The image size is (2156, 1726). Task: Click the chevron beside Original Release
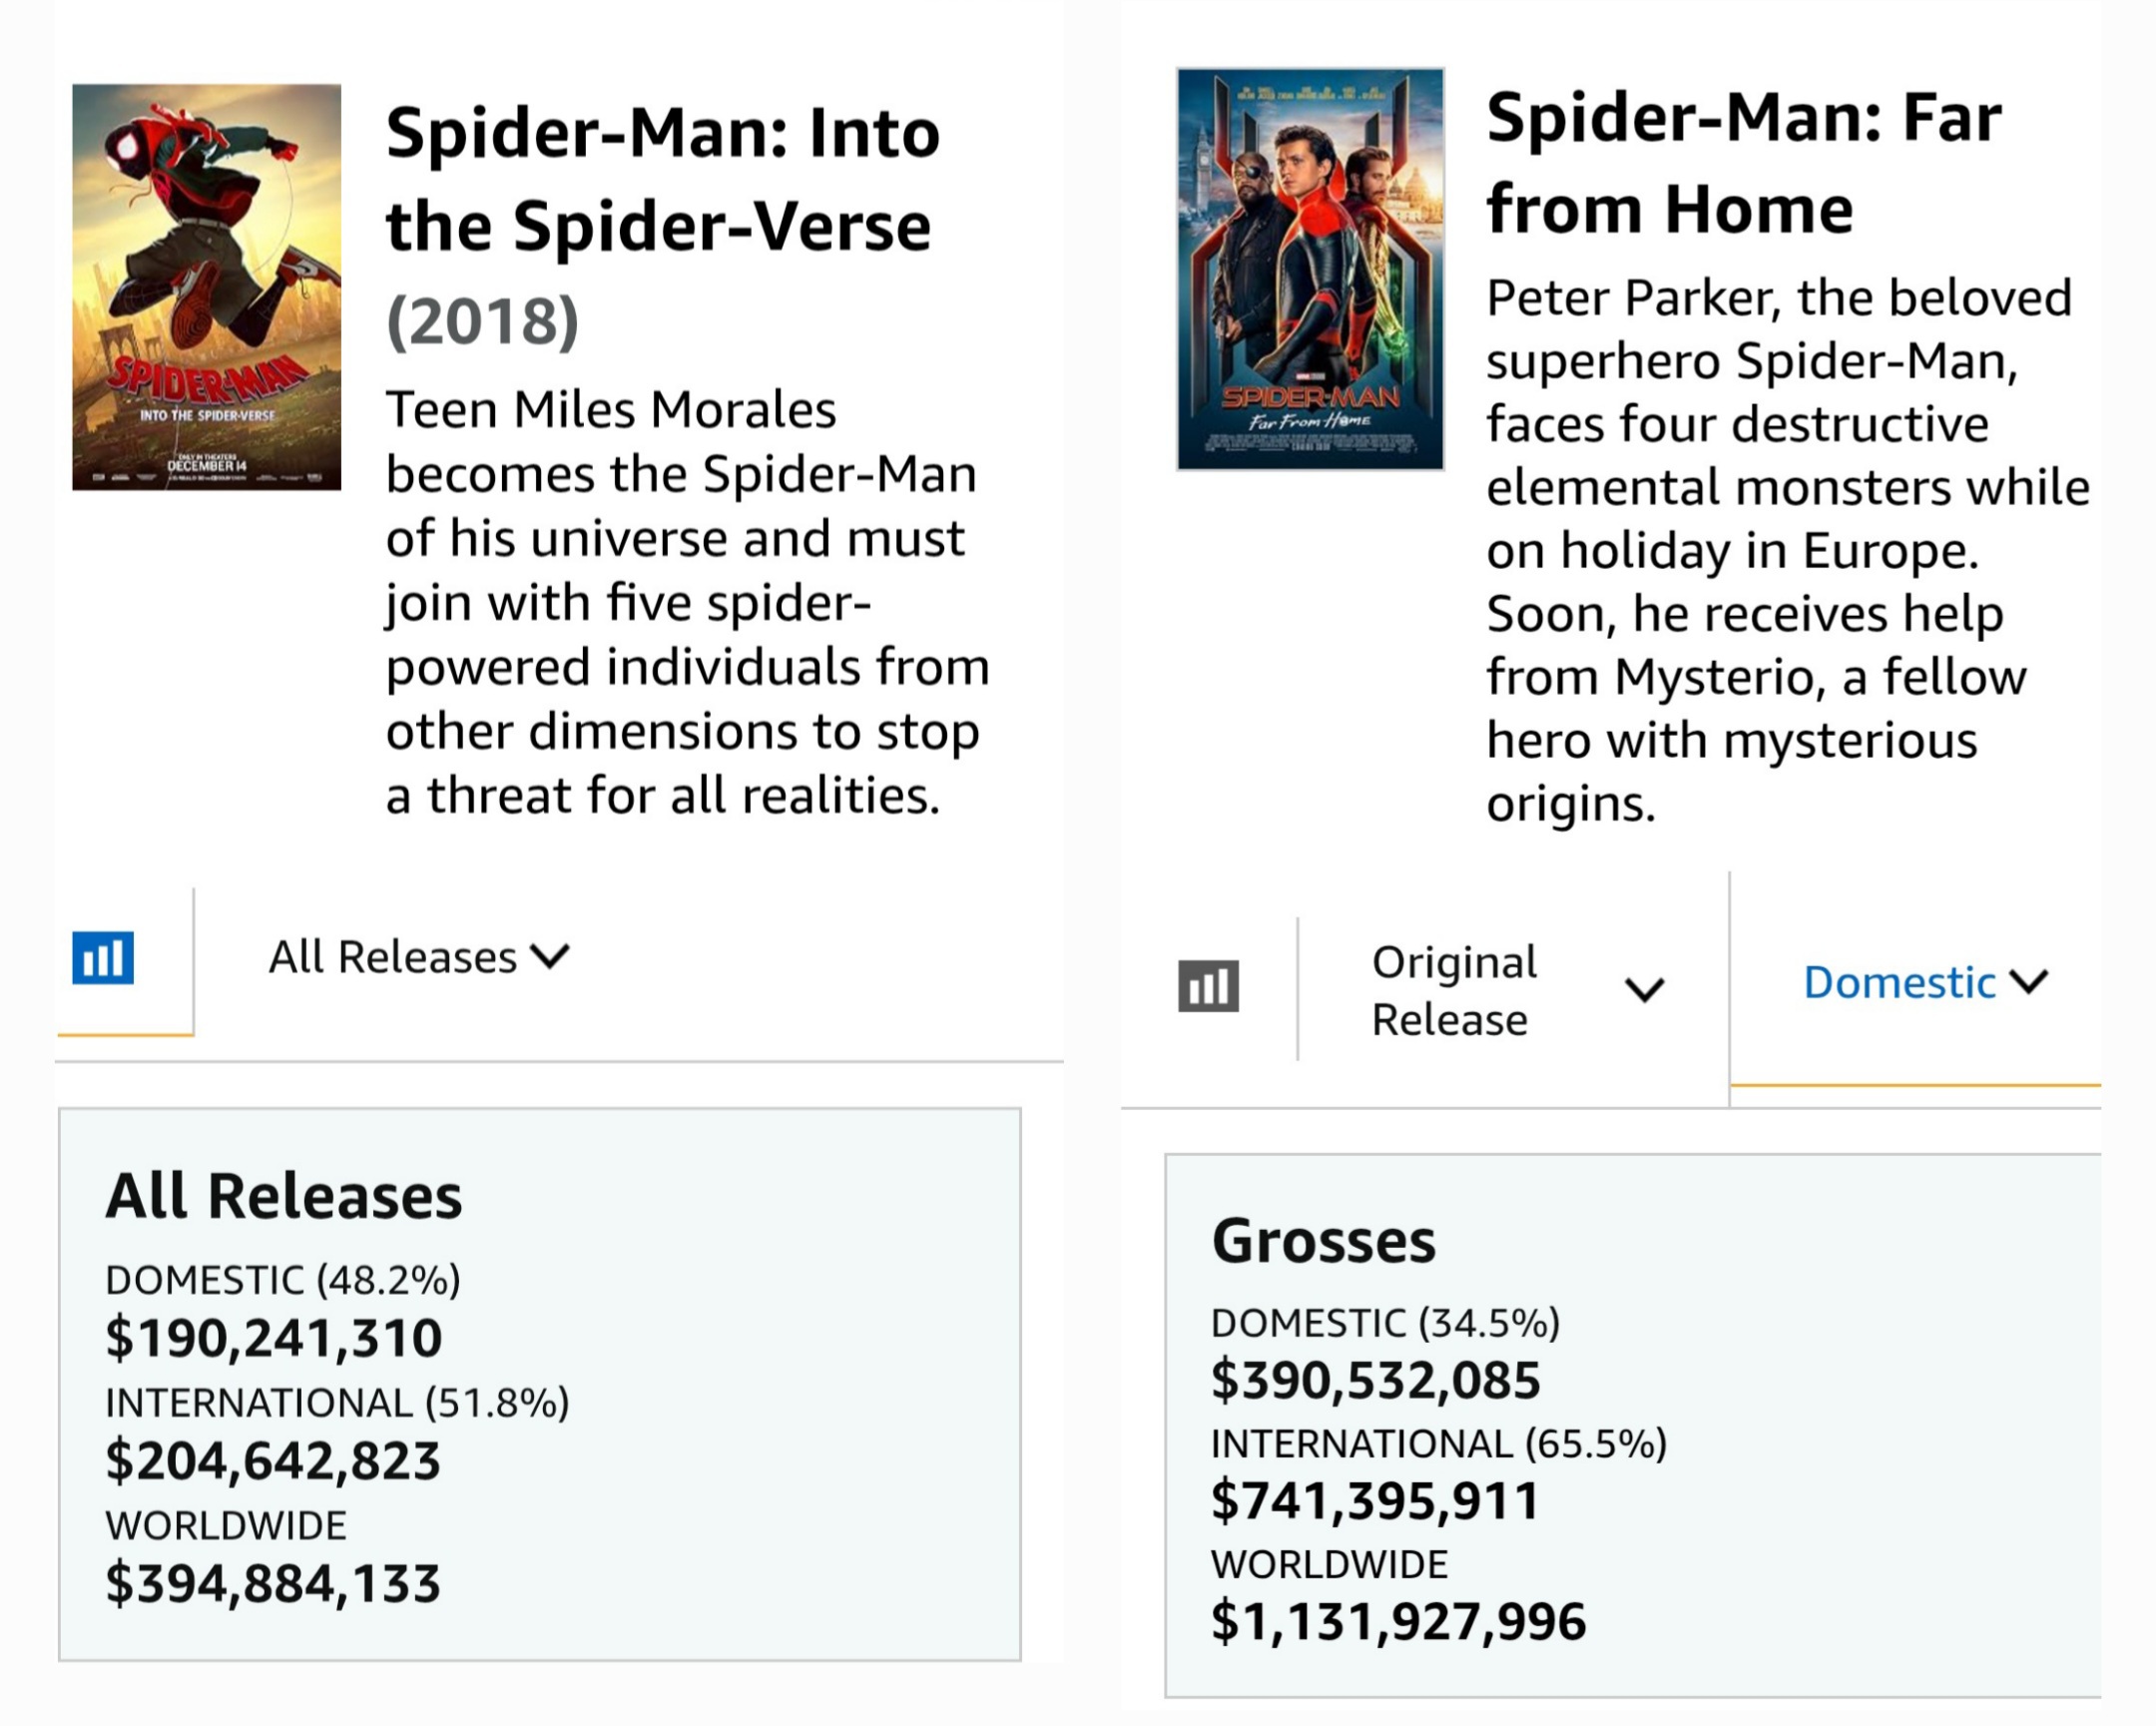tap(1644, 990)
